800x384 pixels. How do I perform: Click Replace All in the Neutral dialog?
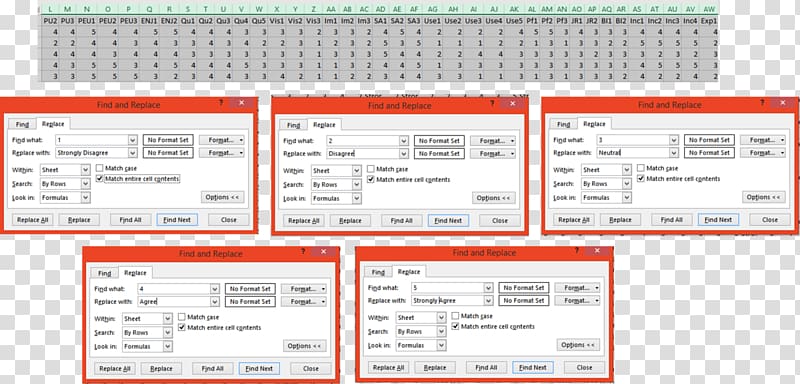click(573, 220)
